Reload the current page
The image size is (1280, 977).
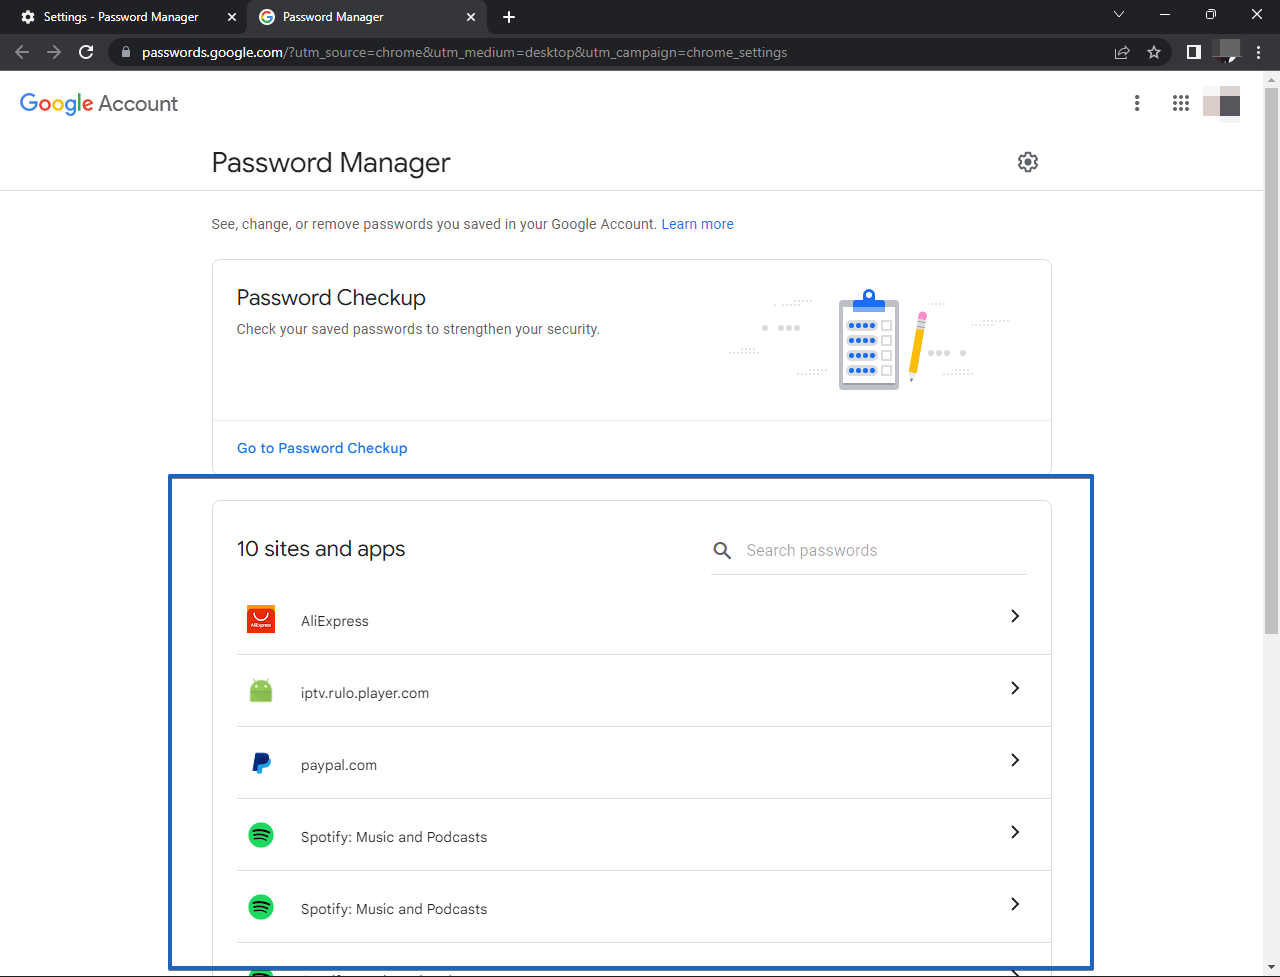(86, 52)
